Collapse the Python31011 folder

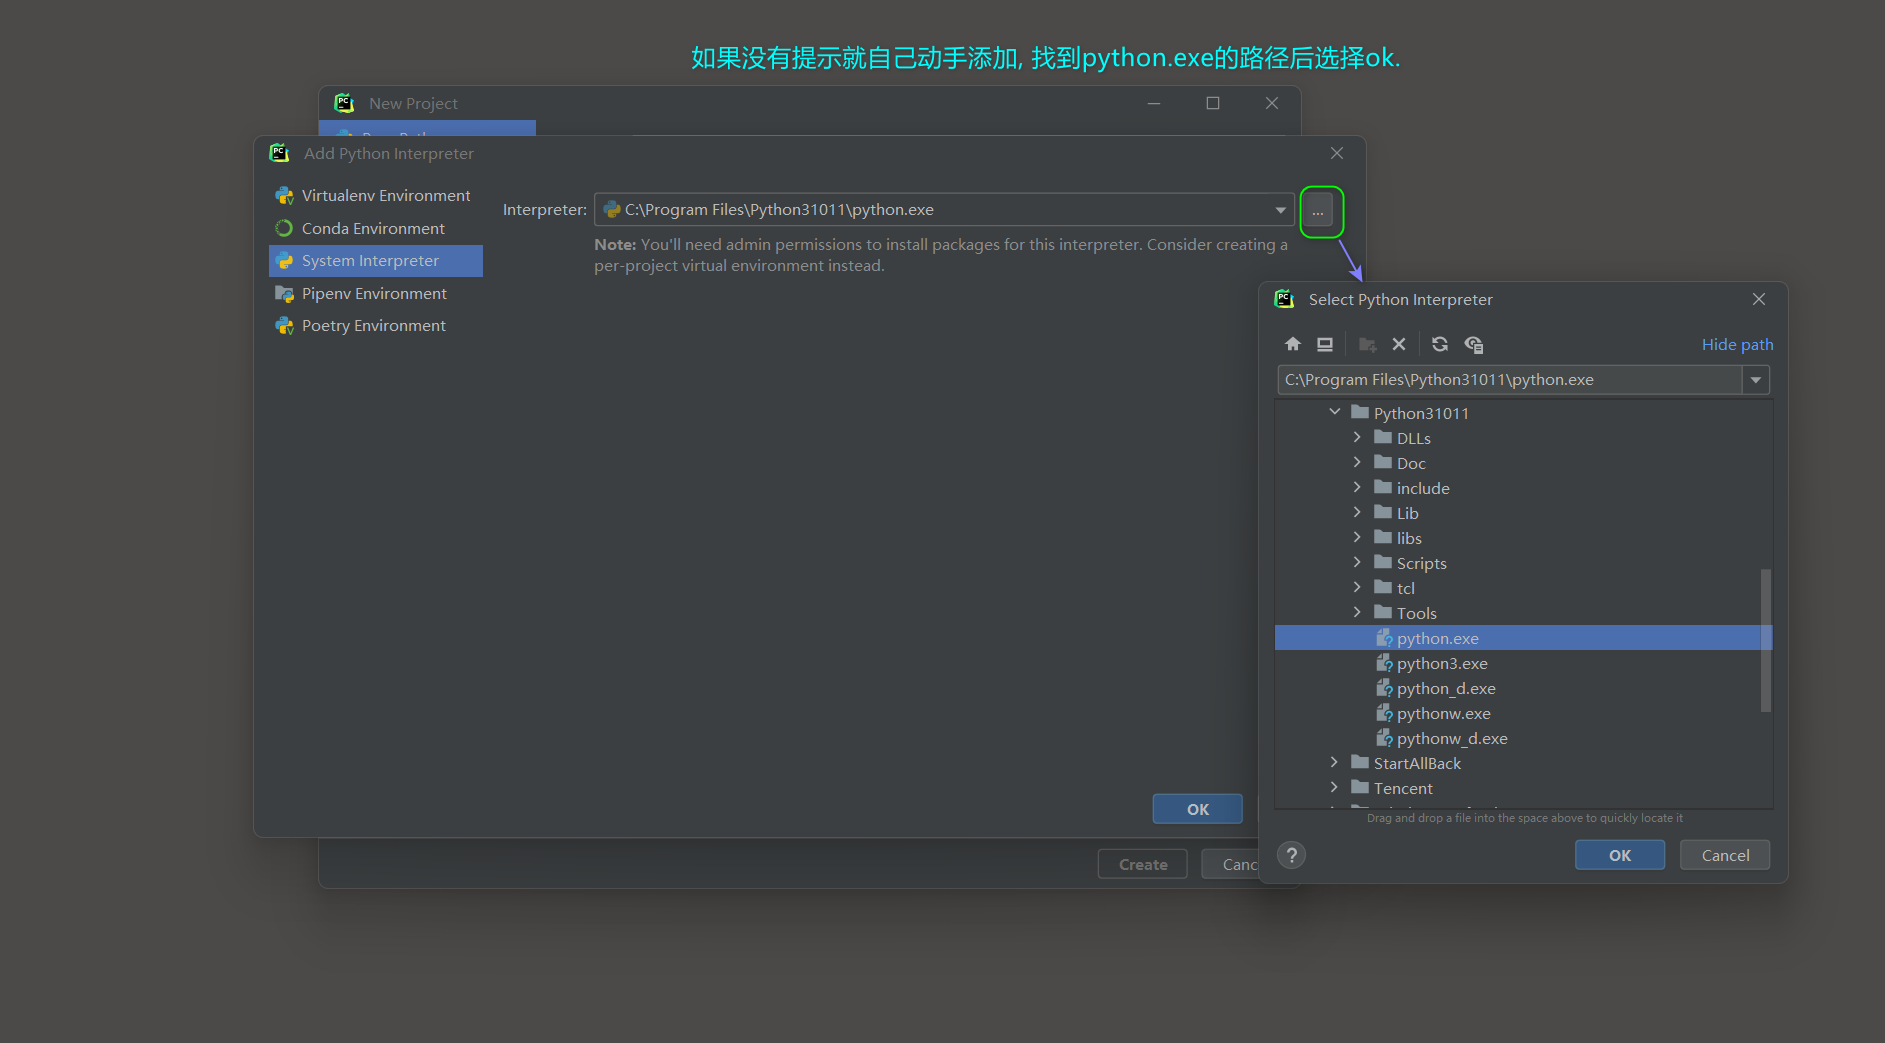(x=1334, y=412)
